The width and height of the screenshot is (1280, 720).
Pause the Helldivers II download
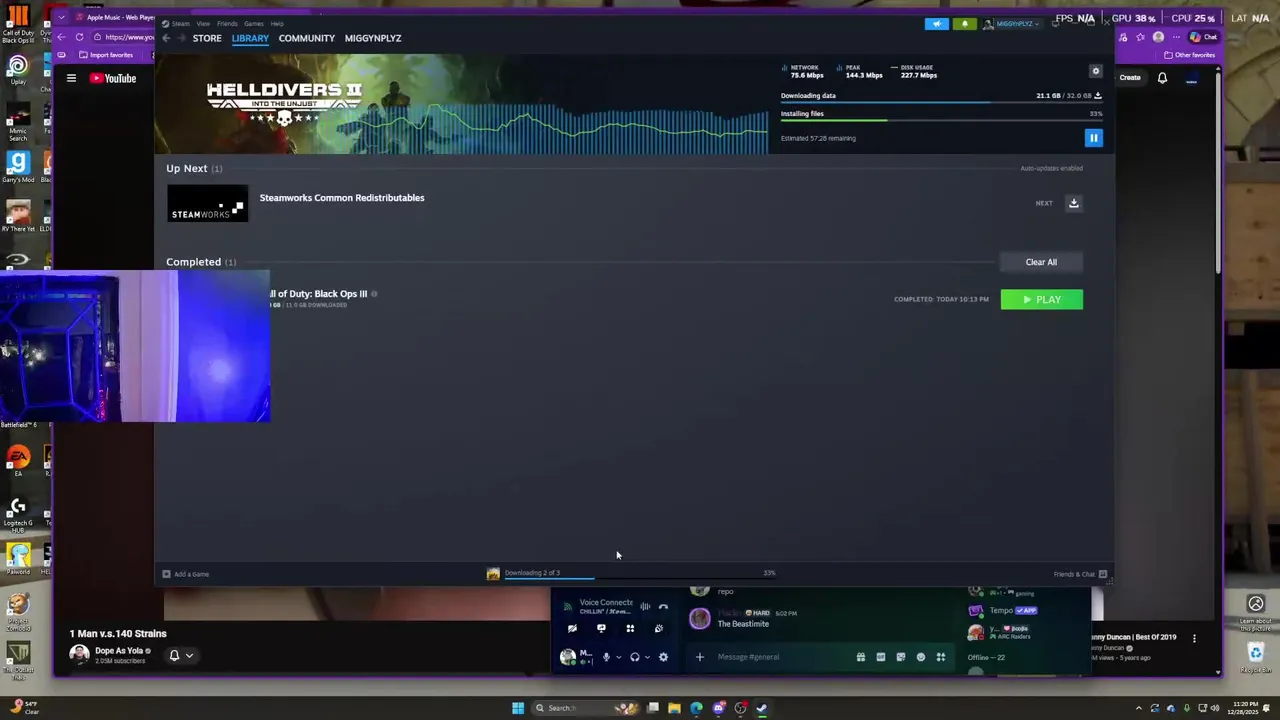point(1093,138)
